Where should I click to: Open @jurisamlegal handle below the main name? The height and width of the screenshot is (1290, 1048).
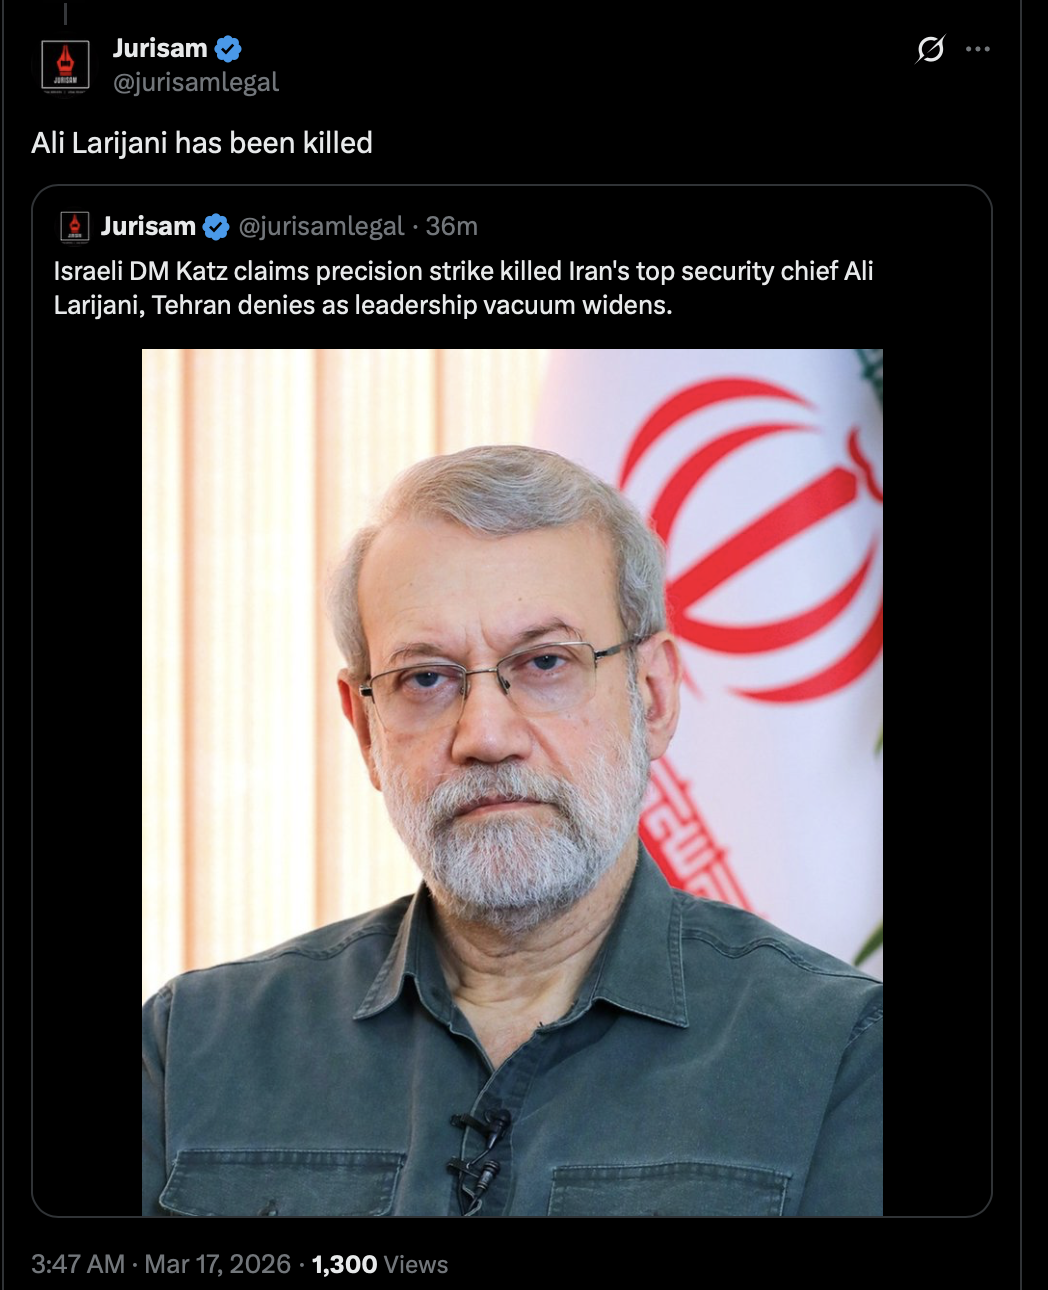tap(196, 82)
